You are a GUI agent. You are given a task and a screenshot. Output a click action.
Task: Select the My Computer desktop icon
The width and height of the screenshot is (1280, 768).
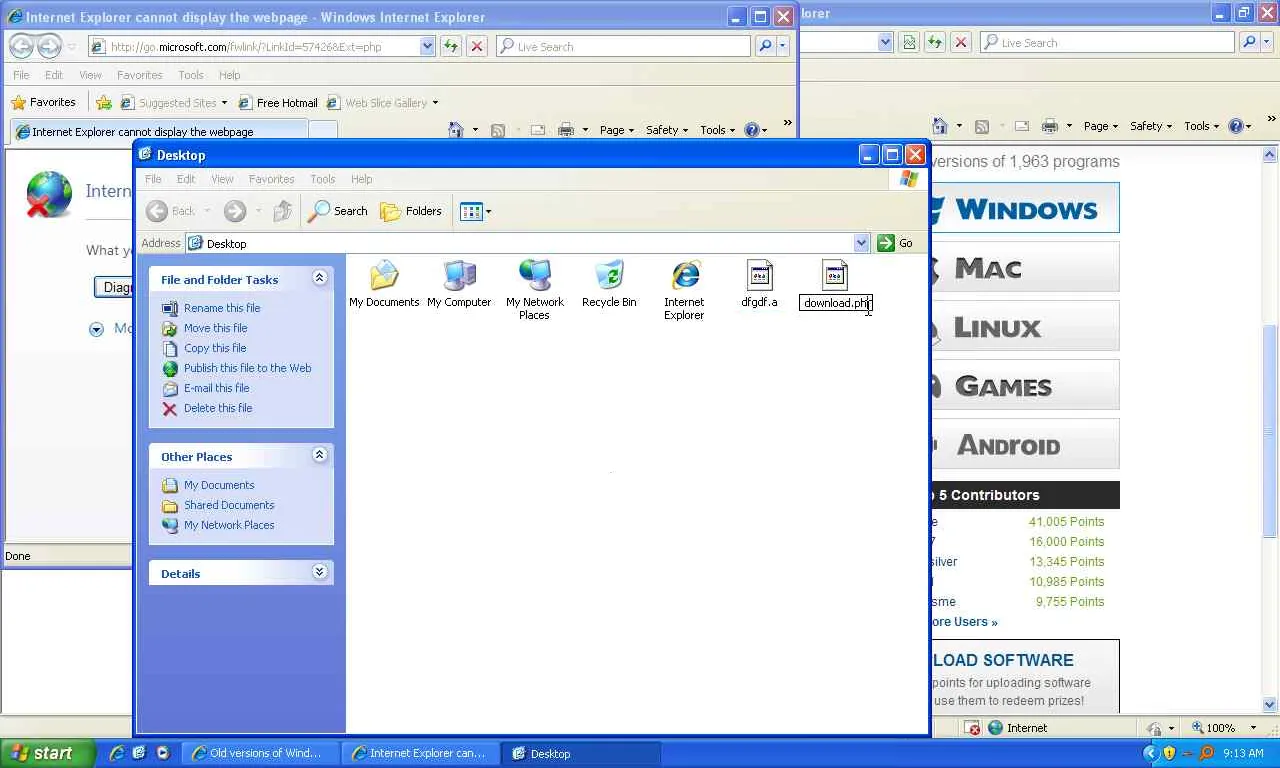(460, 275)
